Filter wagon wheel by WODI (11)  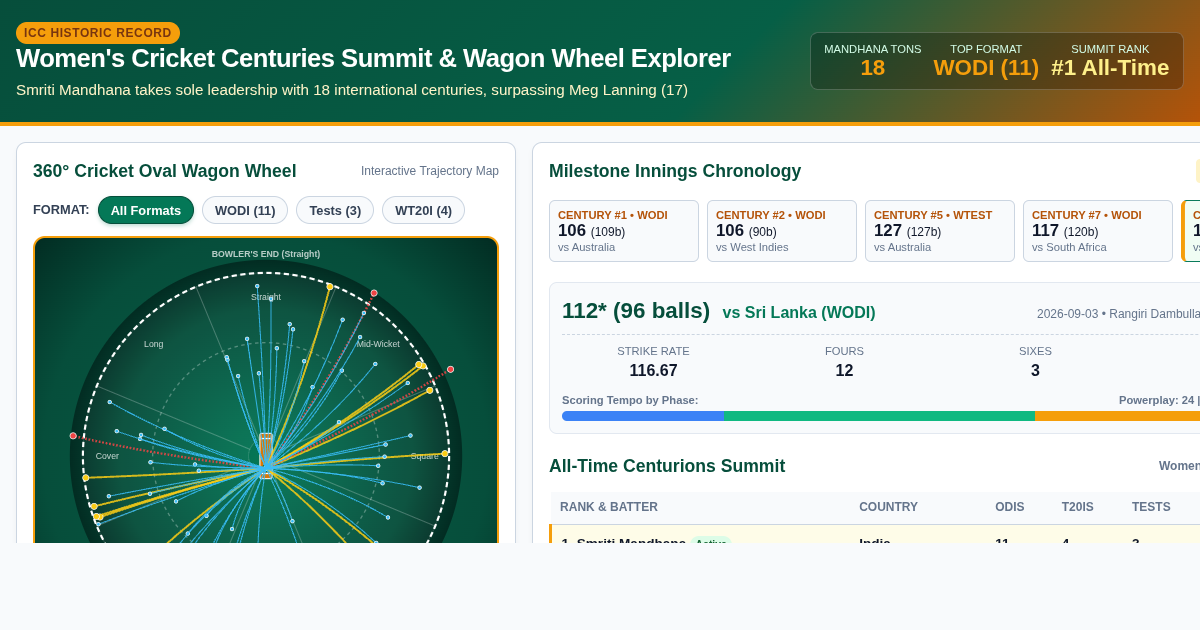[245, 210]
